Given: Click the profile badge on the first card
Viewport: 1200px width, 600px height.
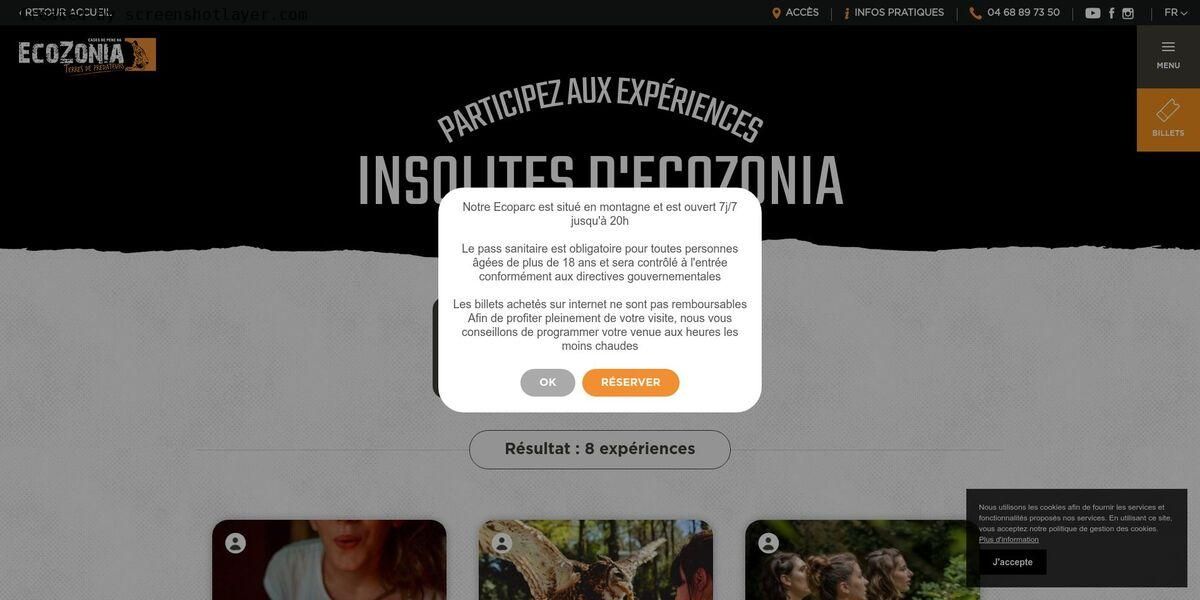Looking at the screenshot, I should point(236,543).
